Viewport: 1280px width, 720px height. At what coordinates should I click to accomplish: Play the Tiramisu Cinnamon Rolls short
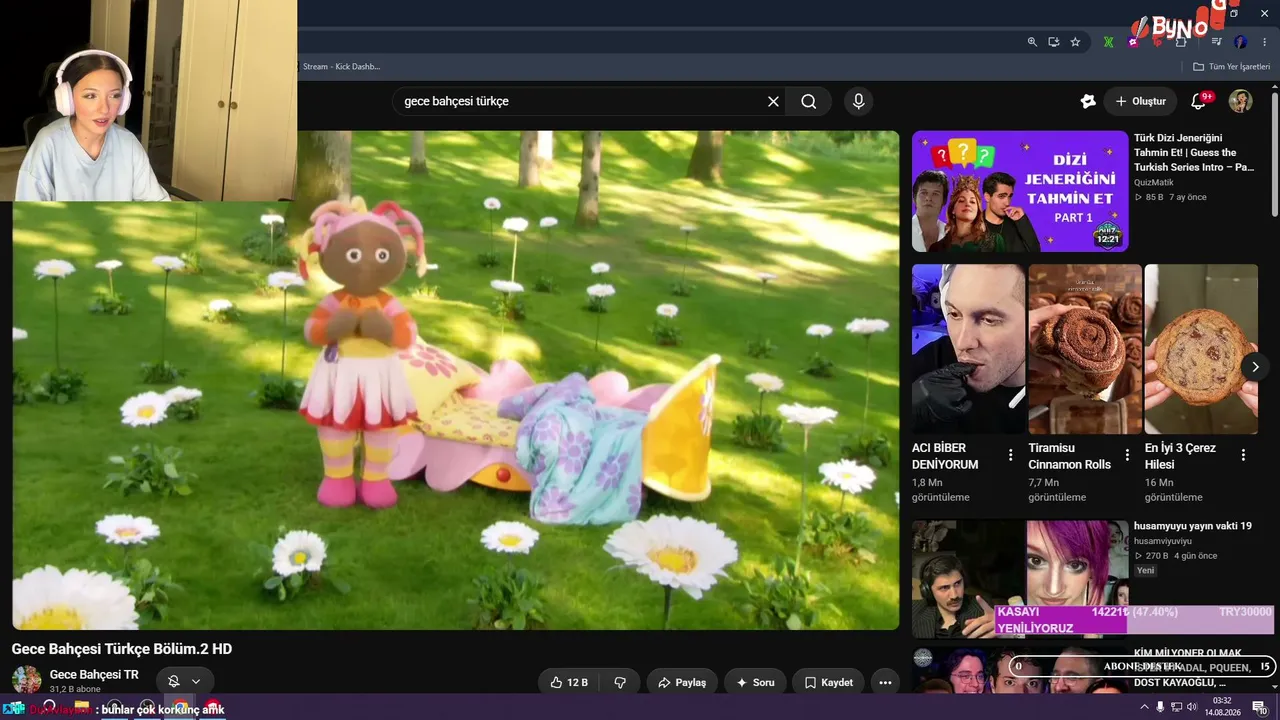(x=1085, y=349)
